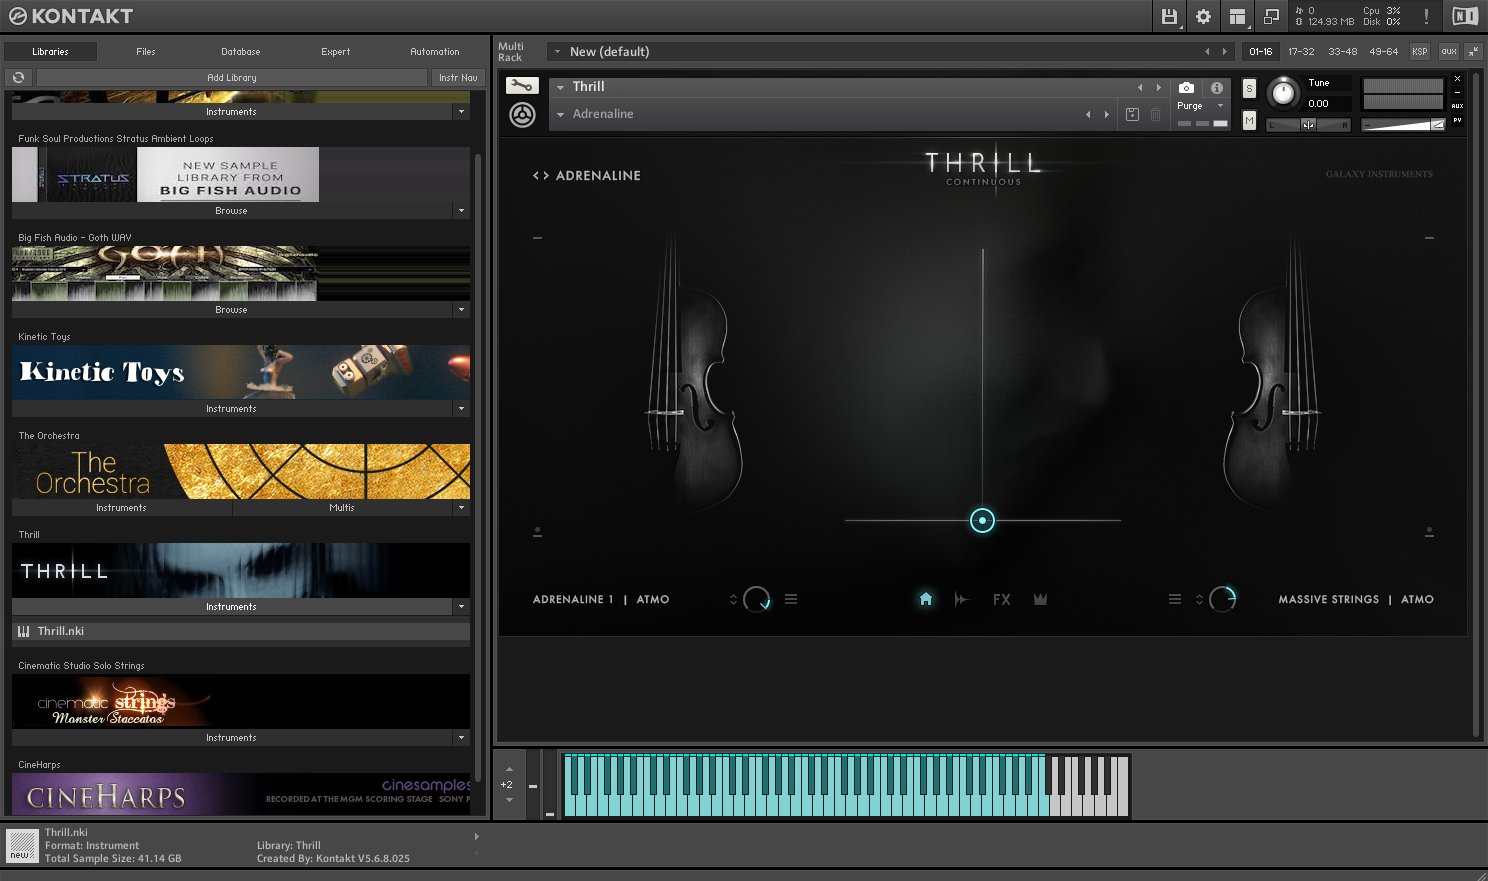Open left source list menu icon
The width and height of the screenshot is (1488, 881).
coord(791,599)
